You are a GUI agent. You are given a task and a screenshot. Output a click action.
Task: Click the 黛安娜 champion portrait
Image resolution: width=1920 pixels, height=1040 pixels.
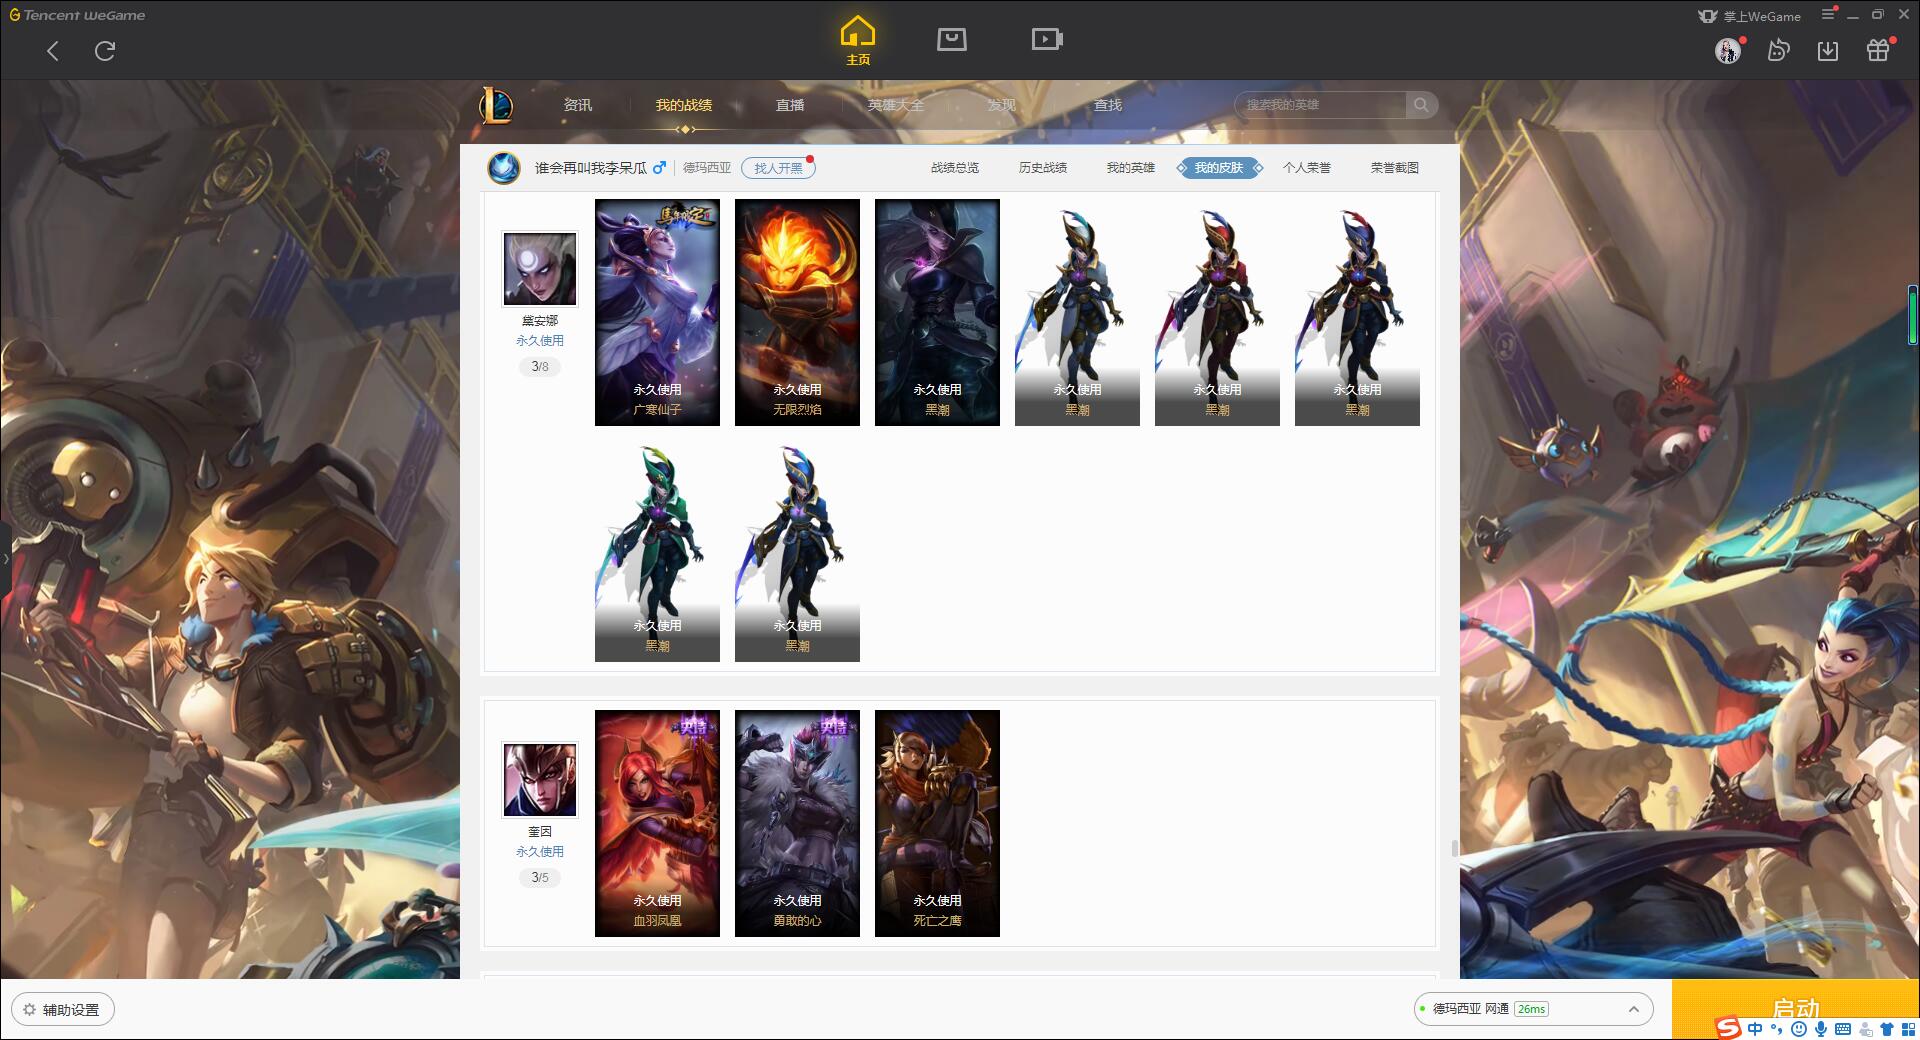pyautogui.click(x=540, y=269)
